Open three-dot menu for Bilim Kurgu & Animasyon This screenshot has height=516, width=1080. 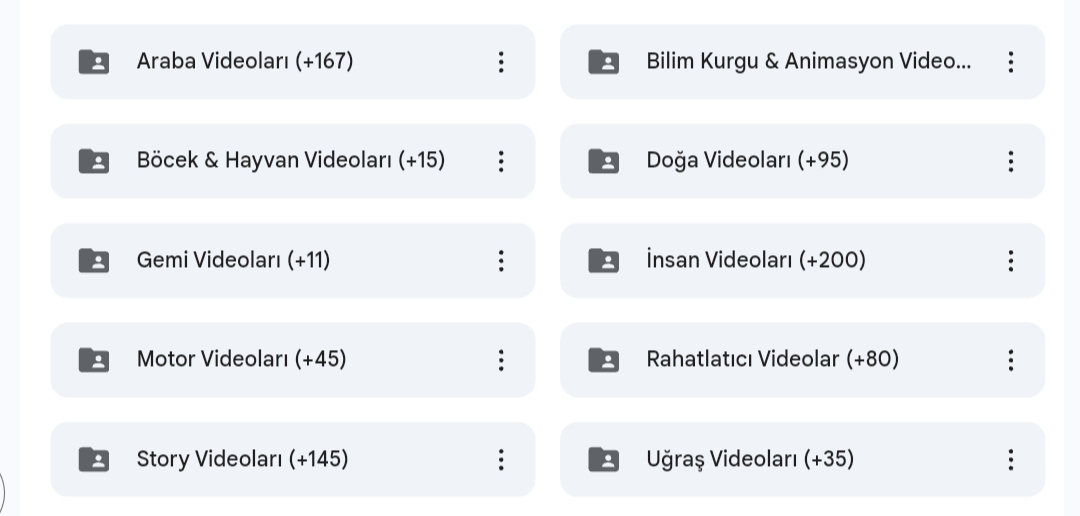pos(1010,62)
